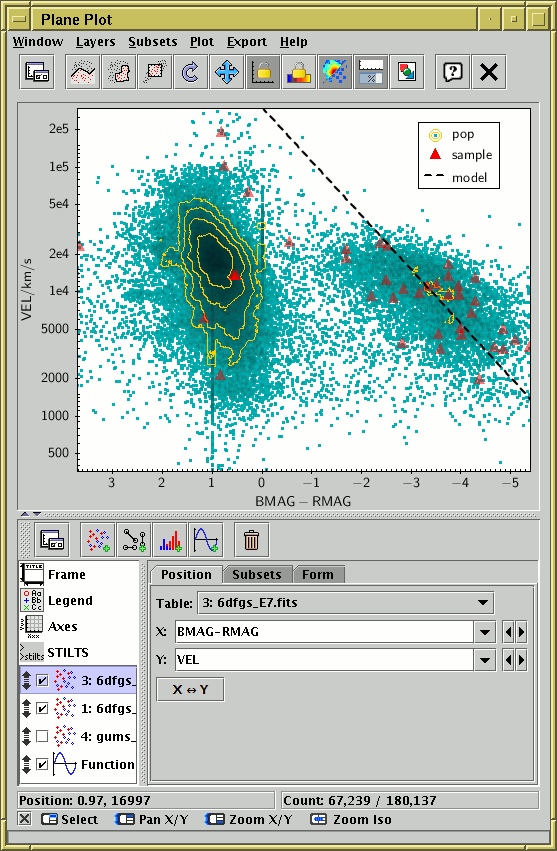Open the Subsets menu
The image size is (557, 851).
tap(153, 42)
